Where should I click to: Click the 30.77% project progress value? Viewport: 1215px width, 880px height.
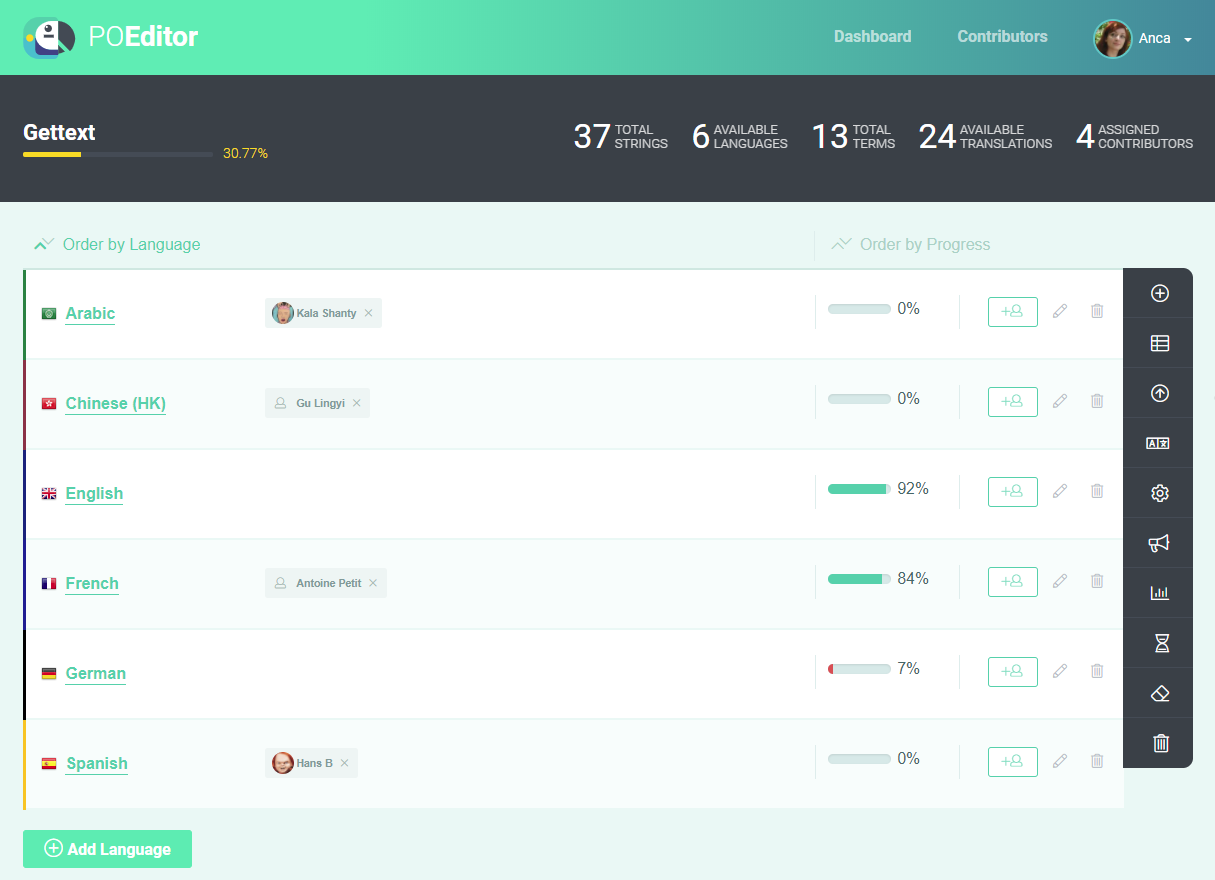tap(245, 154)
